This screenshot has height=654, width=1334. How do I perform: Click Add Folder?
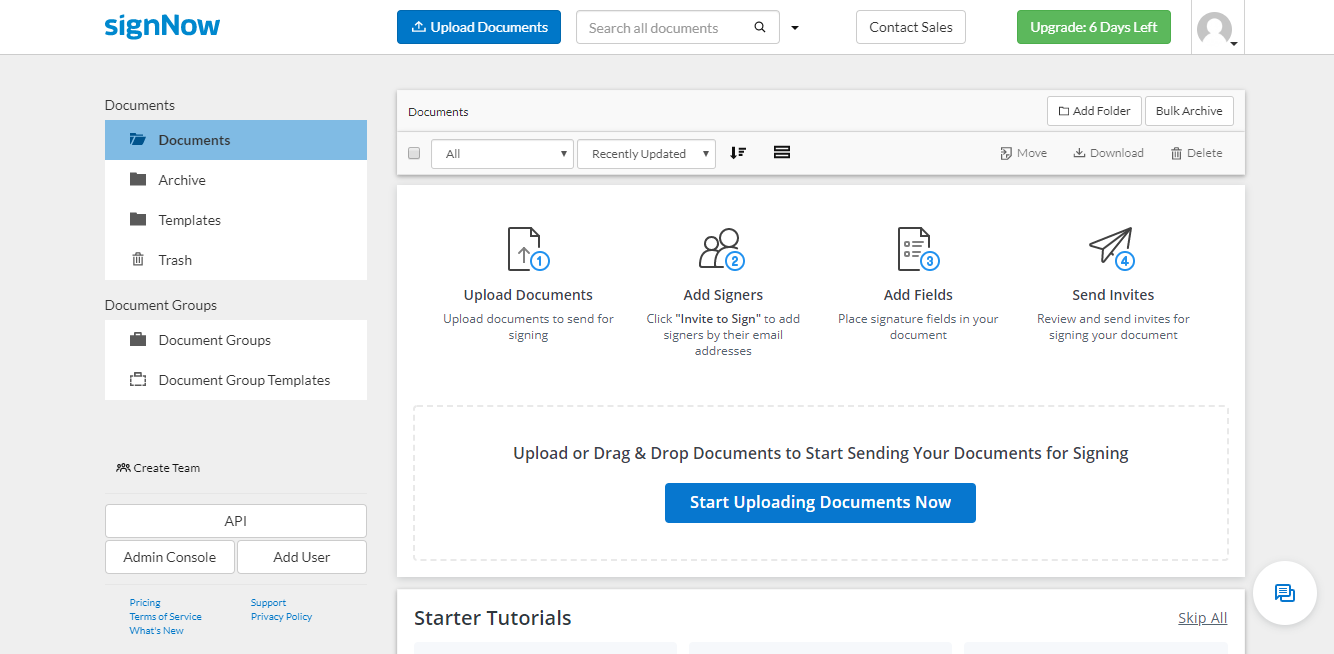point(1094,111)
